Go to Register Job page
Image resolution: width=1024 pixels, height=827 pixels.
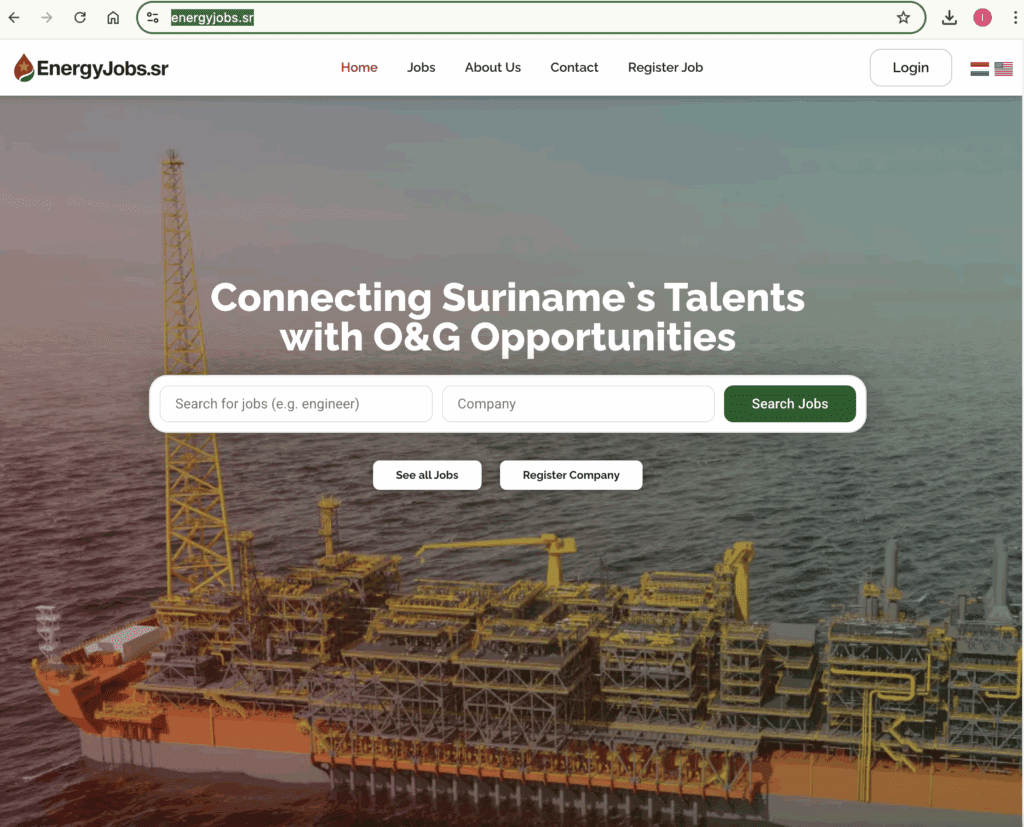[x=665, y=68]
